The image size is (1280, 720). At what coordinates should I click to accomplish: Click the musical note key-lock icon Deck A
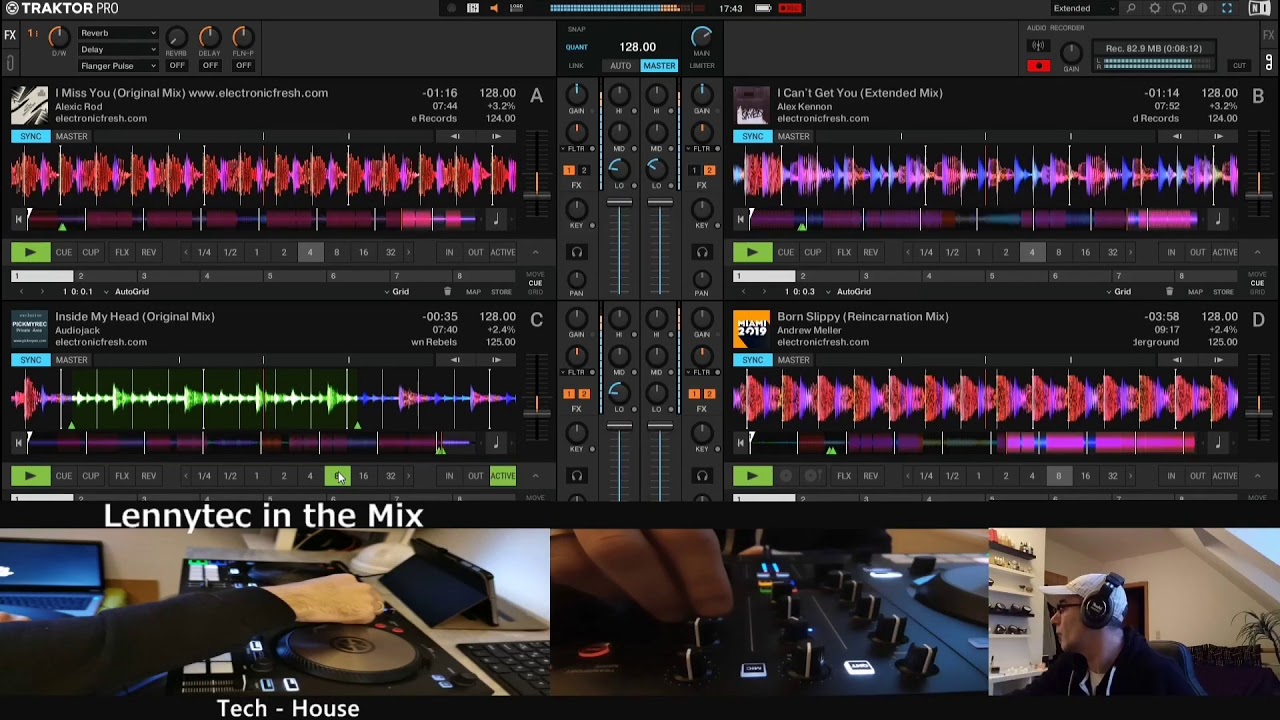click(496, 218)
